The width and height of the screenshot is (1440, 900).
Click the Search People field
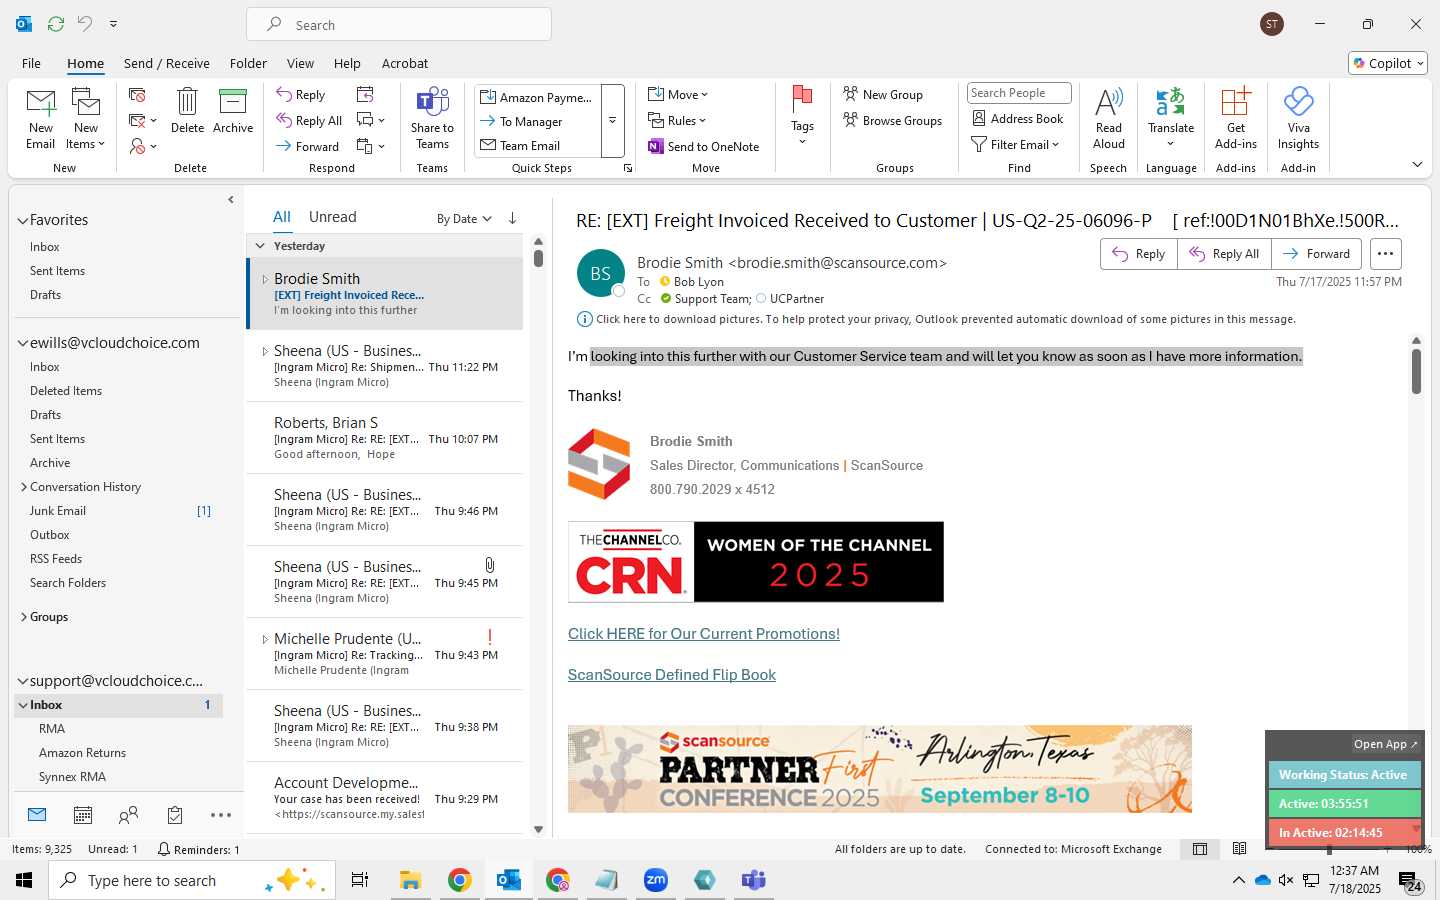click(x=1019, y=93)
